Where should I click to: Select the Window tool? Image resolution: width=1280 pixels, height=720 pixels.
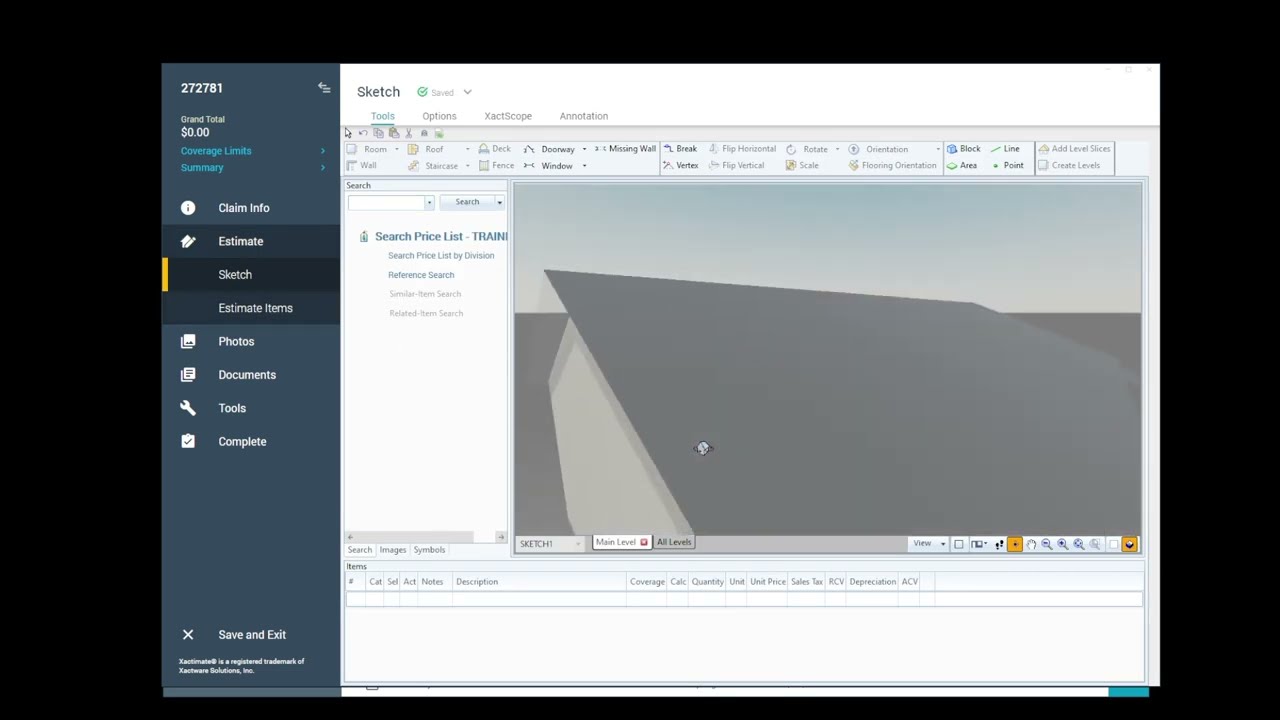tap(548, 166)
